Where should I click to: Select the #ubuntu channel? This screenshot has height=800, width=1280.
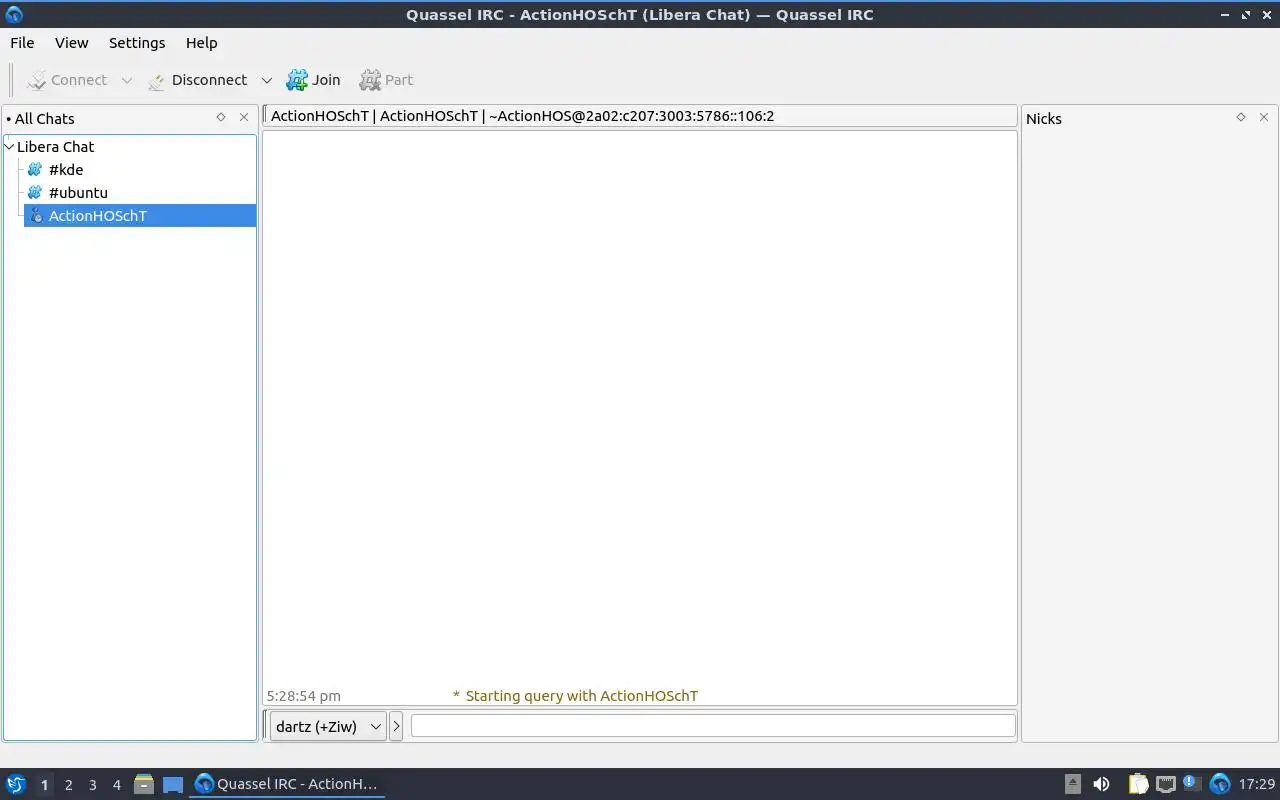78,193
